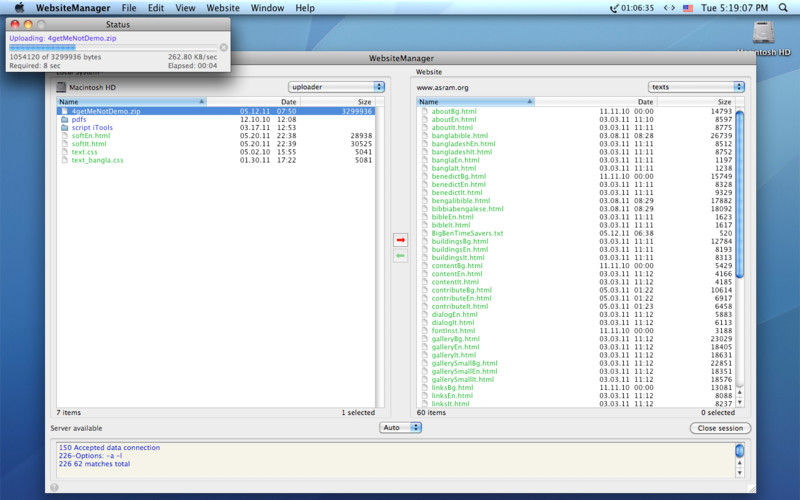The image size is (800, 500).
Task: Select contributeBg.html on the website
Action: (x=576, y=290)
